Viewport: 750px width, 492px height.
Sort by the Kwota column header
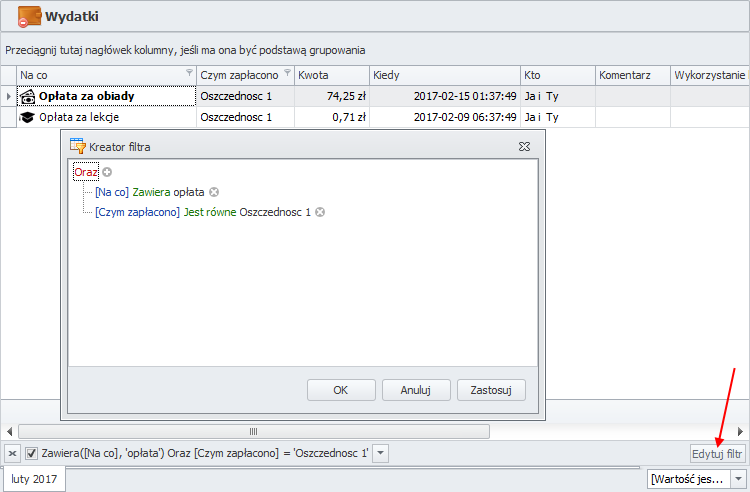click(330, 75)
